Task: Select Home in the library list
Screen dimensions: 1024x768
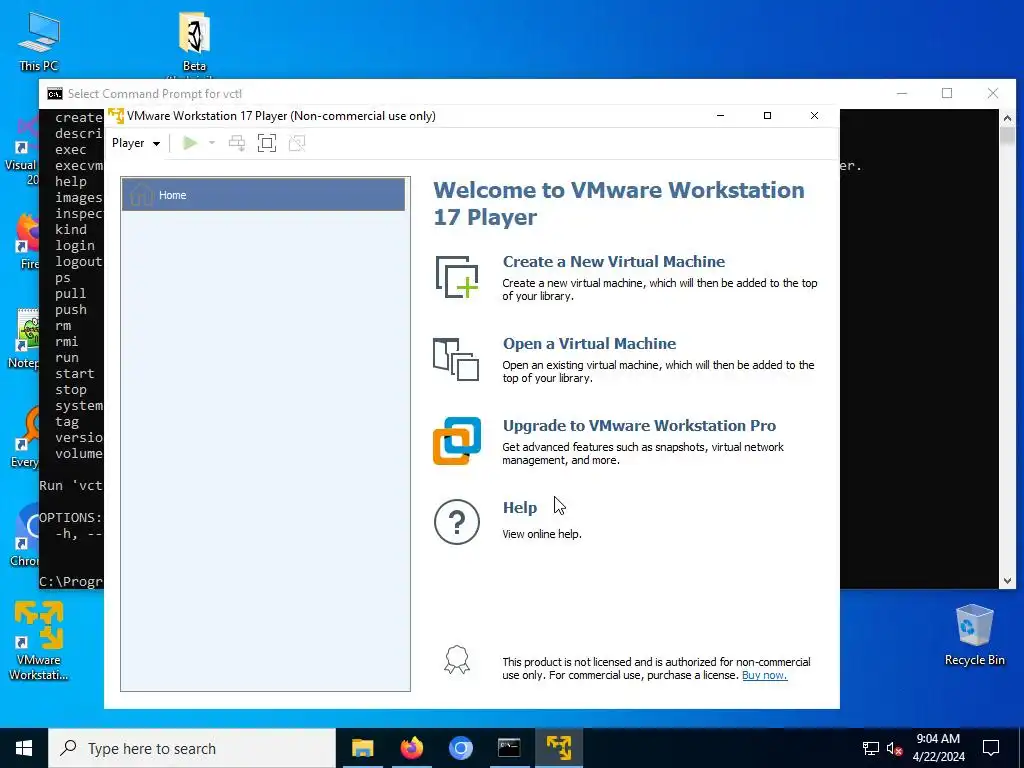Action: point(263,195)
